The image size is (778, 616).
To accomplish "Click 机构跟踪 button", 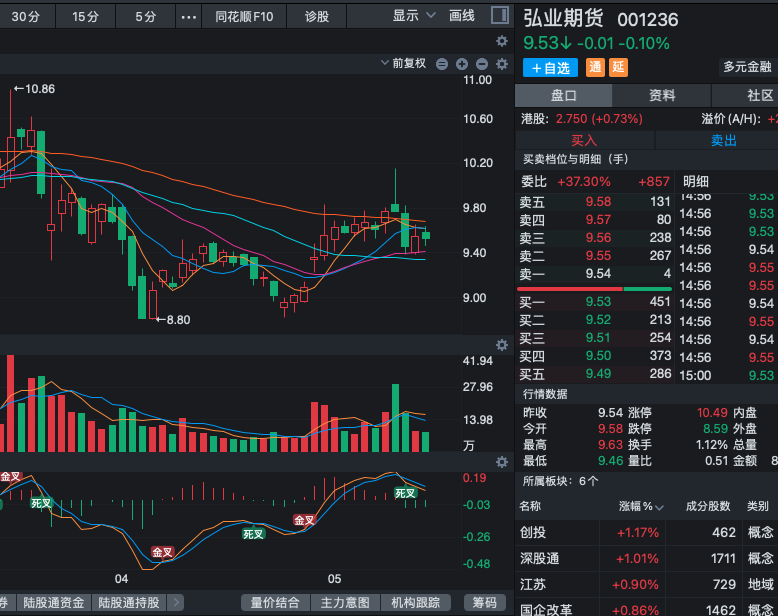I will [415, 603].
